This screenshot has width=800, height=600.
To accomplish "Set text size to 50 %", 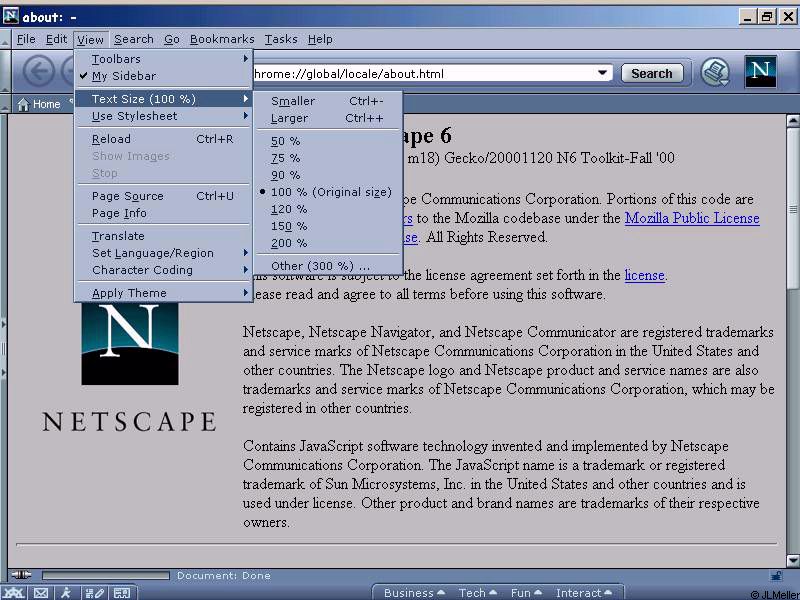I will (329, 141).
